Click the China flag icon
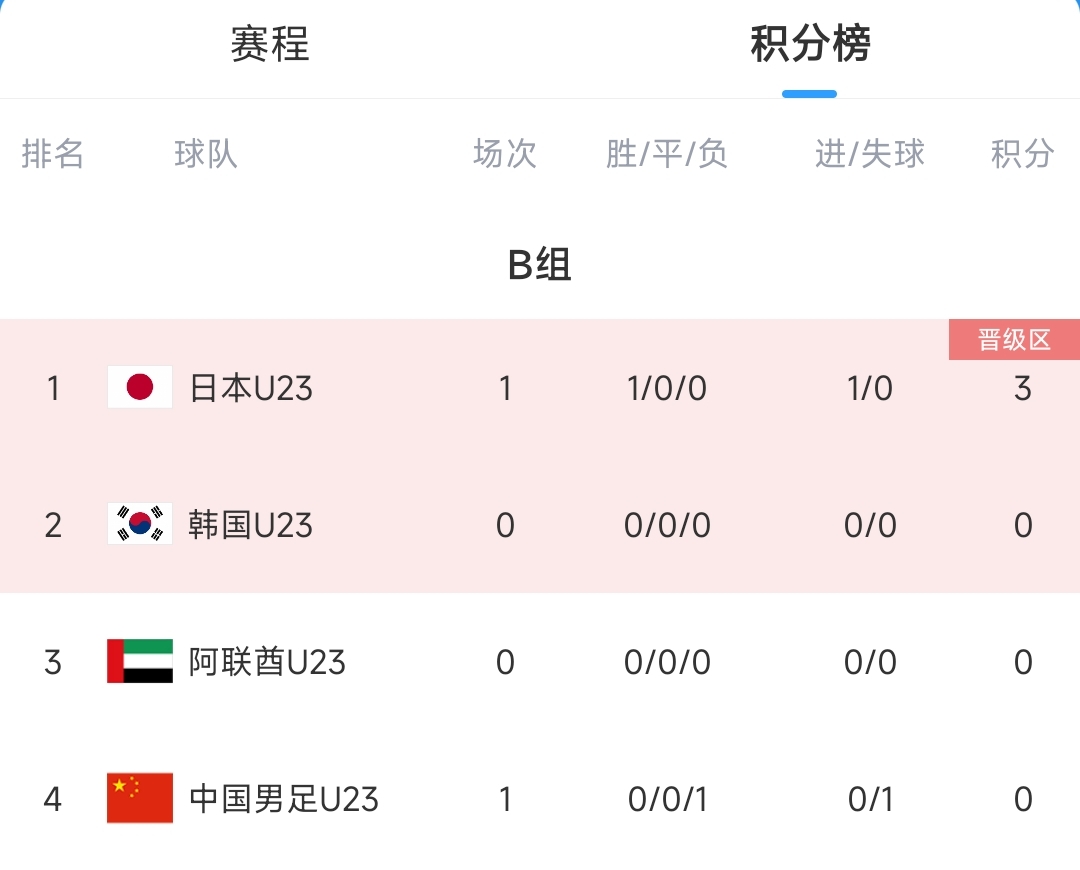 (x=140, y=798)
